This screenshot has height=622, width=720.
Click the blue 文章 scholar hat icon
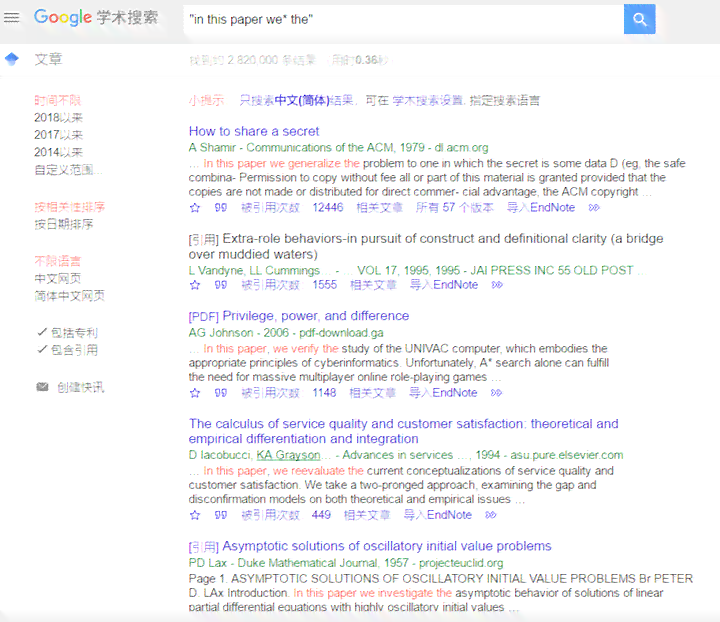(12, 59)
